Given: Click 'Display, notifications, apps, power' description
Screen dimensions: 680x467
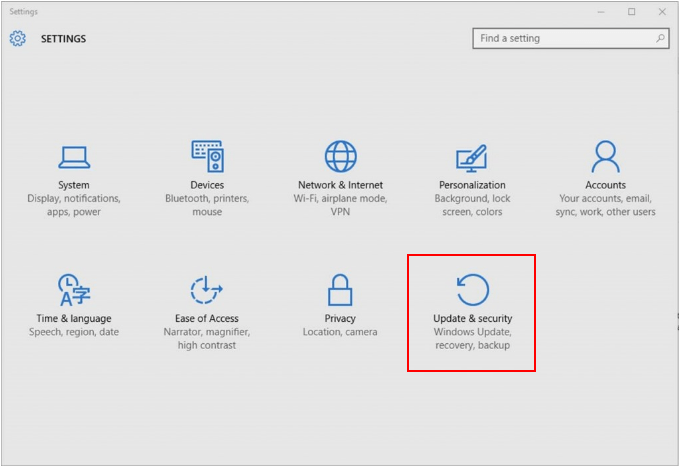Looking at the screenshot, I should [x=74, y=205].
